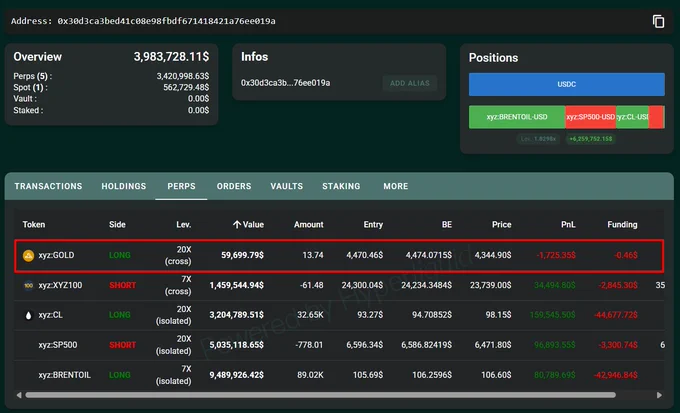
Task: Sort by BE column header
Action: coord(447,225)
